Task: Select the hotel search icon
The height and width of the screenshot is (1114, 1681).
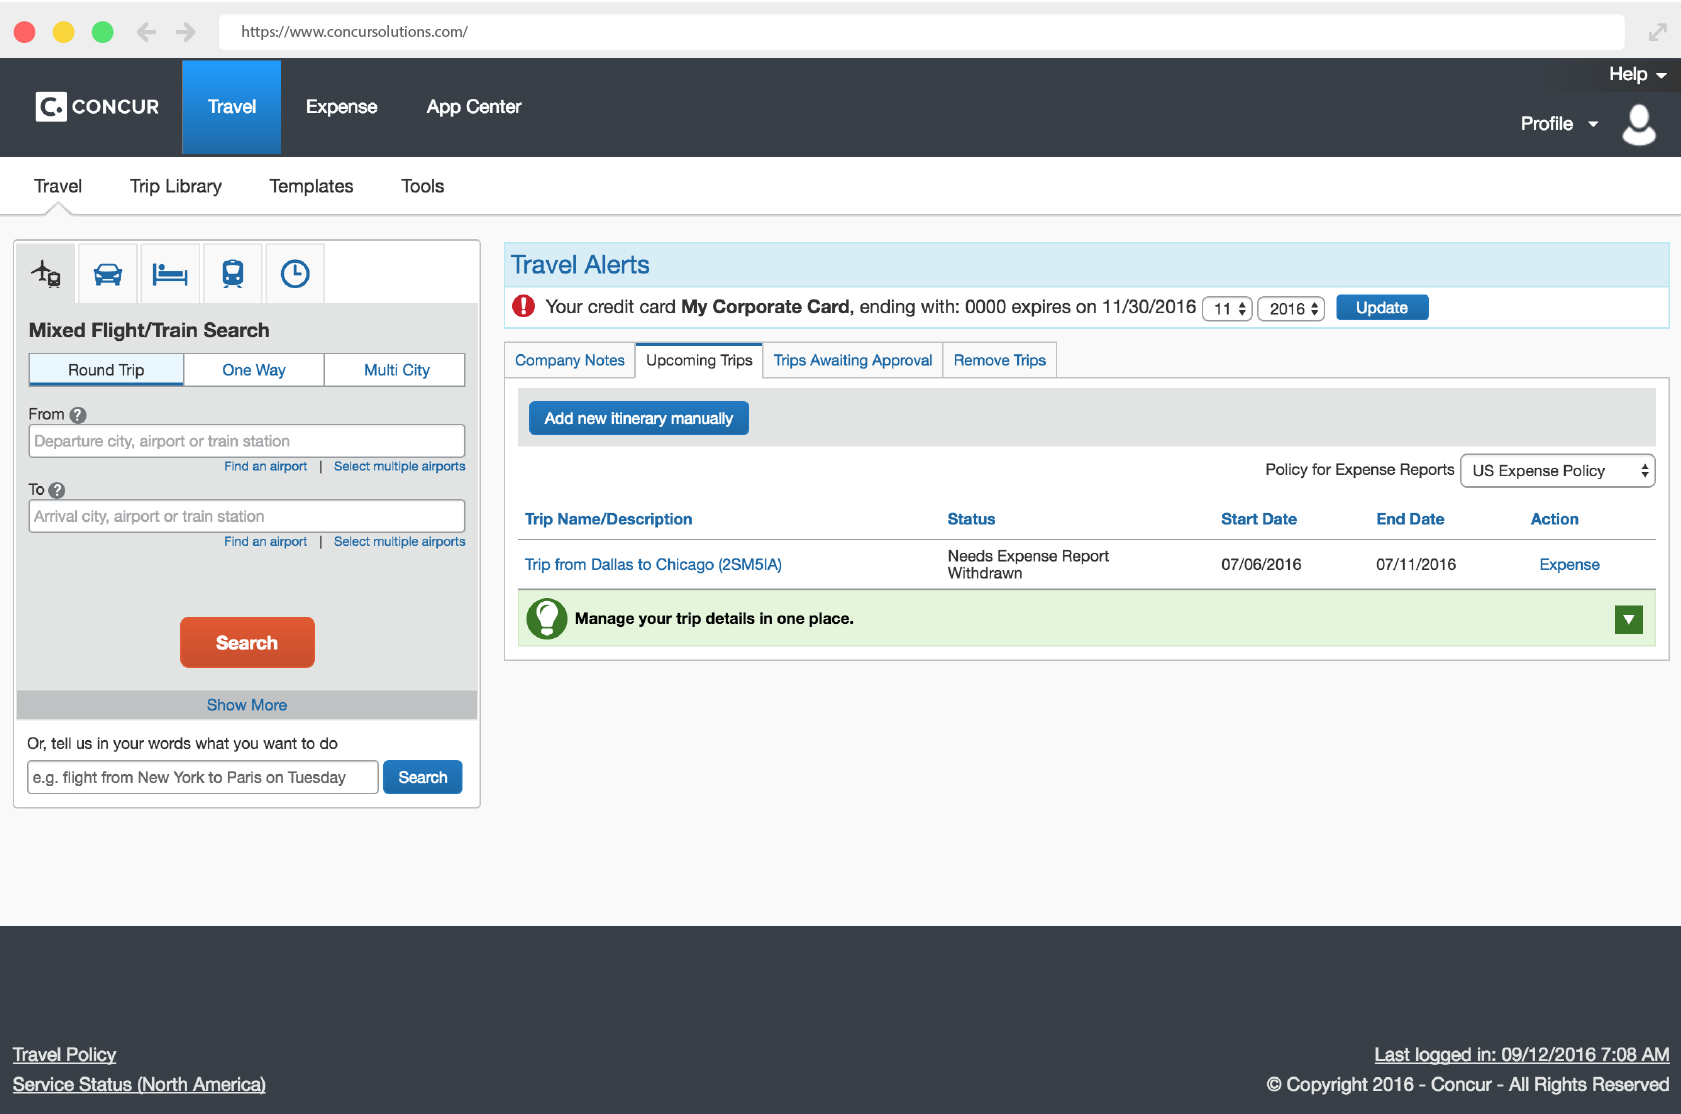Action: click(x=169, y=273)
